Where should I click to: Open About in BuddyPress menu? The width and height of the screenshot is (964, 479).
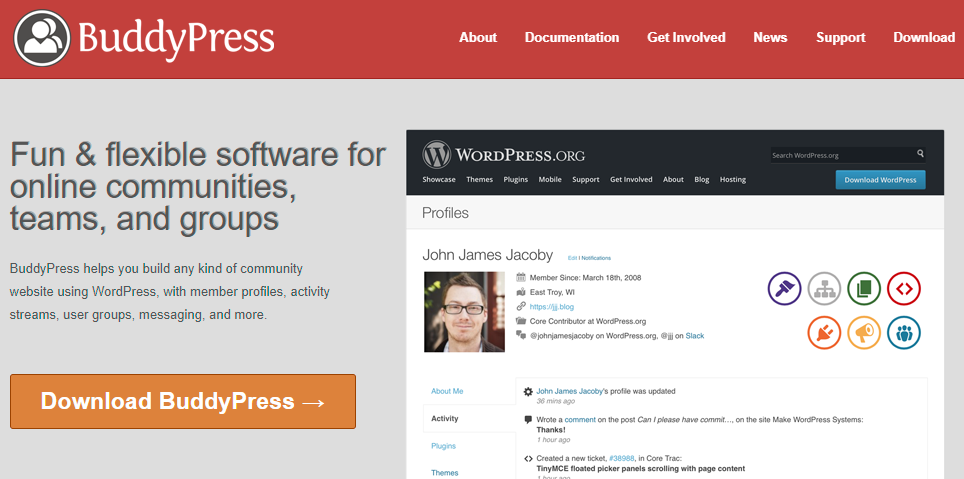pyautogui.click(x=478, y=38)
